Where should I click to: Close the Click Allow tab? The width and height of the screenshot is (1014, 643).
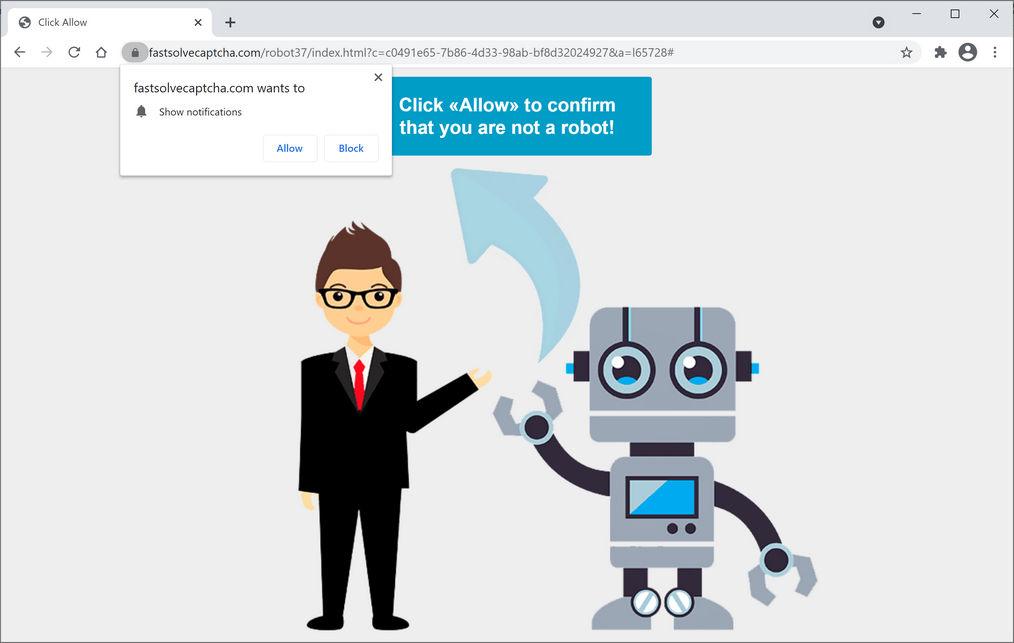(197, 21)
